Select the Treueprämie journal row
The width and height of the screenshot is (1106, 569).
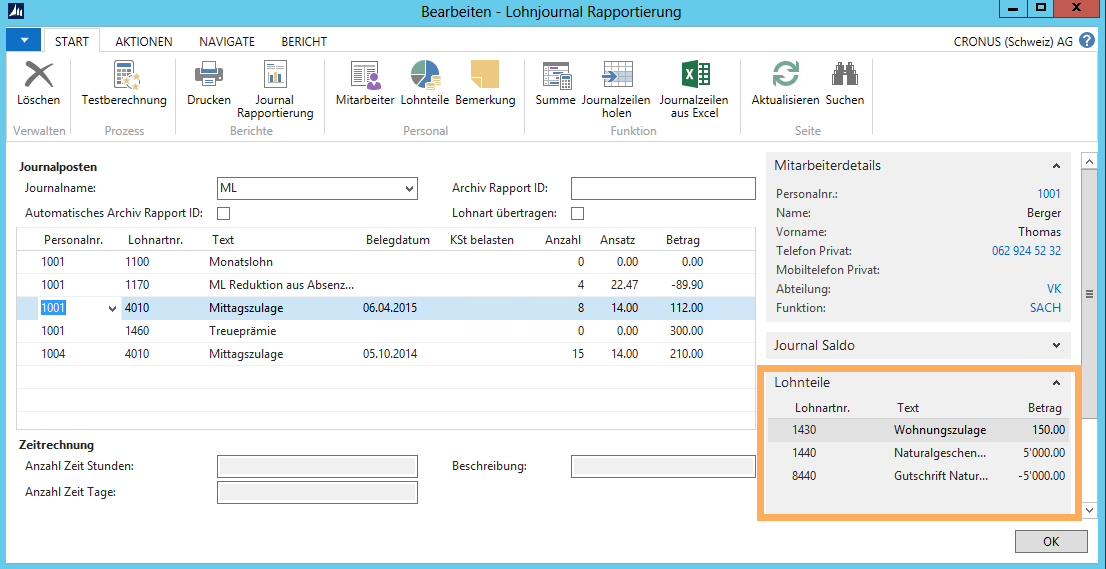click(242, 331)
